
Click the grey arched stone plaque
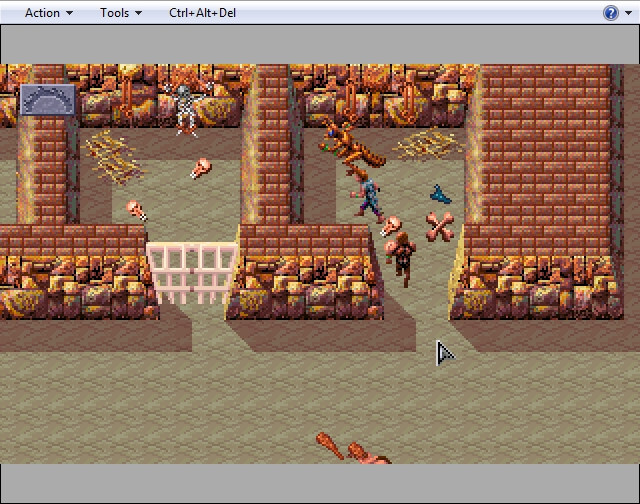coord(47,100)
